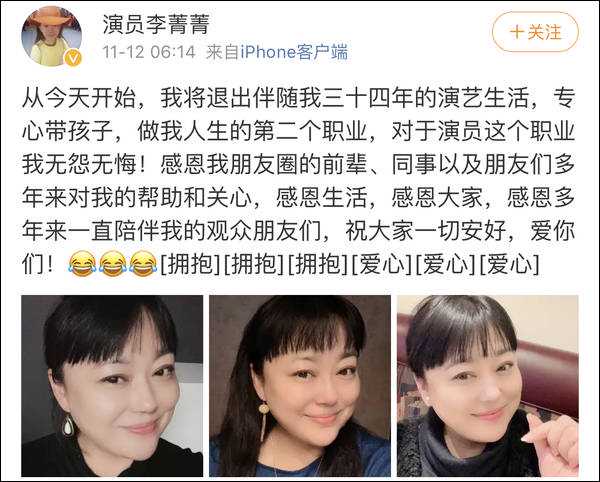
Task: Open selfie photo with tassel earring
Action: (x=300, y=386)
